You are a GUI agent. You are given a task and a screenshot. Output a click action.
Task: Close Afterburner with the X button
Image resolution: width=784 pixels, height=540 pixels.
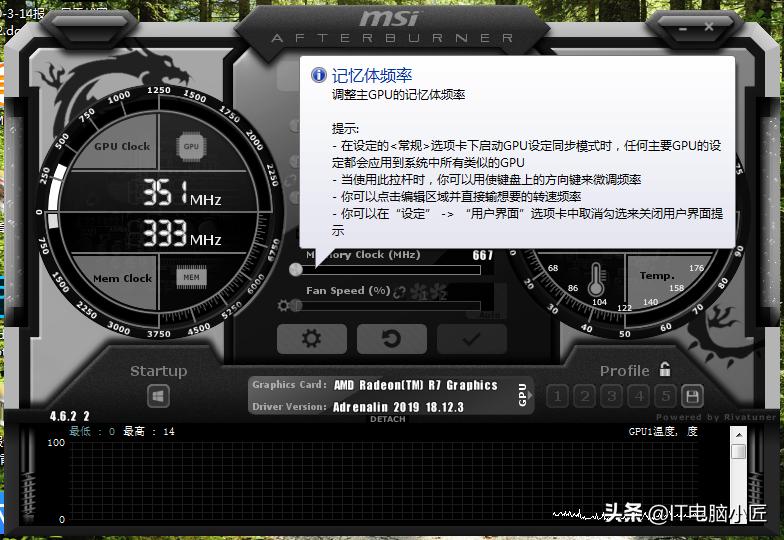click(708, 27)
